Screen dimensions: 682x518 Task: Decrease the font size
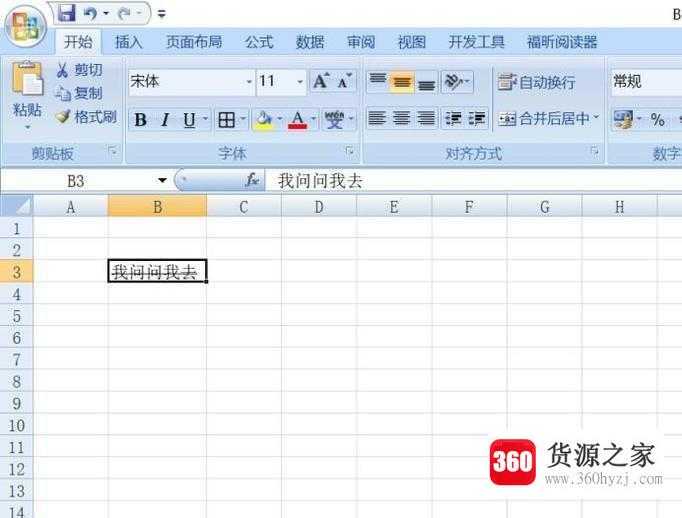coord(345,81)
